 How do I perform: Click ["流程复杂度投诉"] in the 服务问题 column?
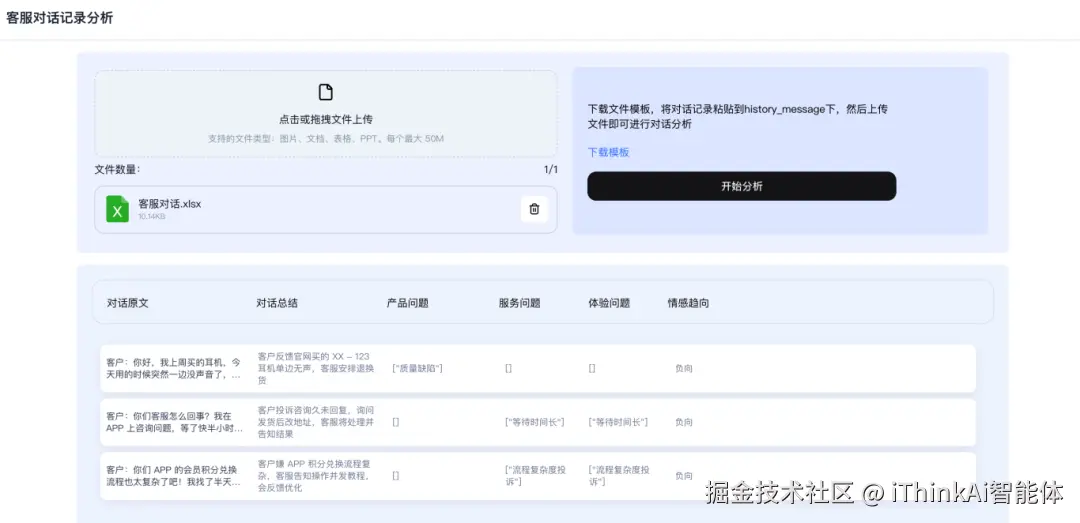(535, 476)
